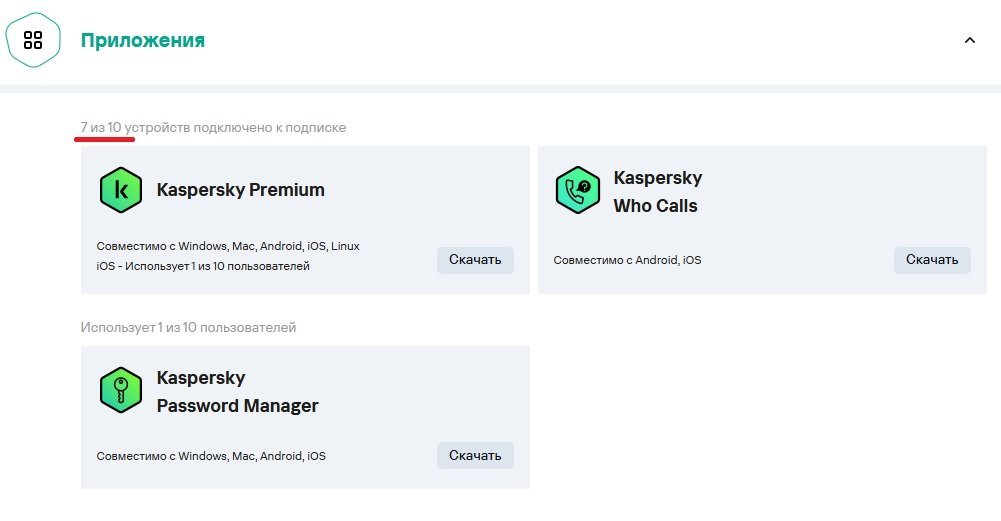Collapse the Приложения section with the chevron
The image size is (1001, 521).
tap(969, 40)
